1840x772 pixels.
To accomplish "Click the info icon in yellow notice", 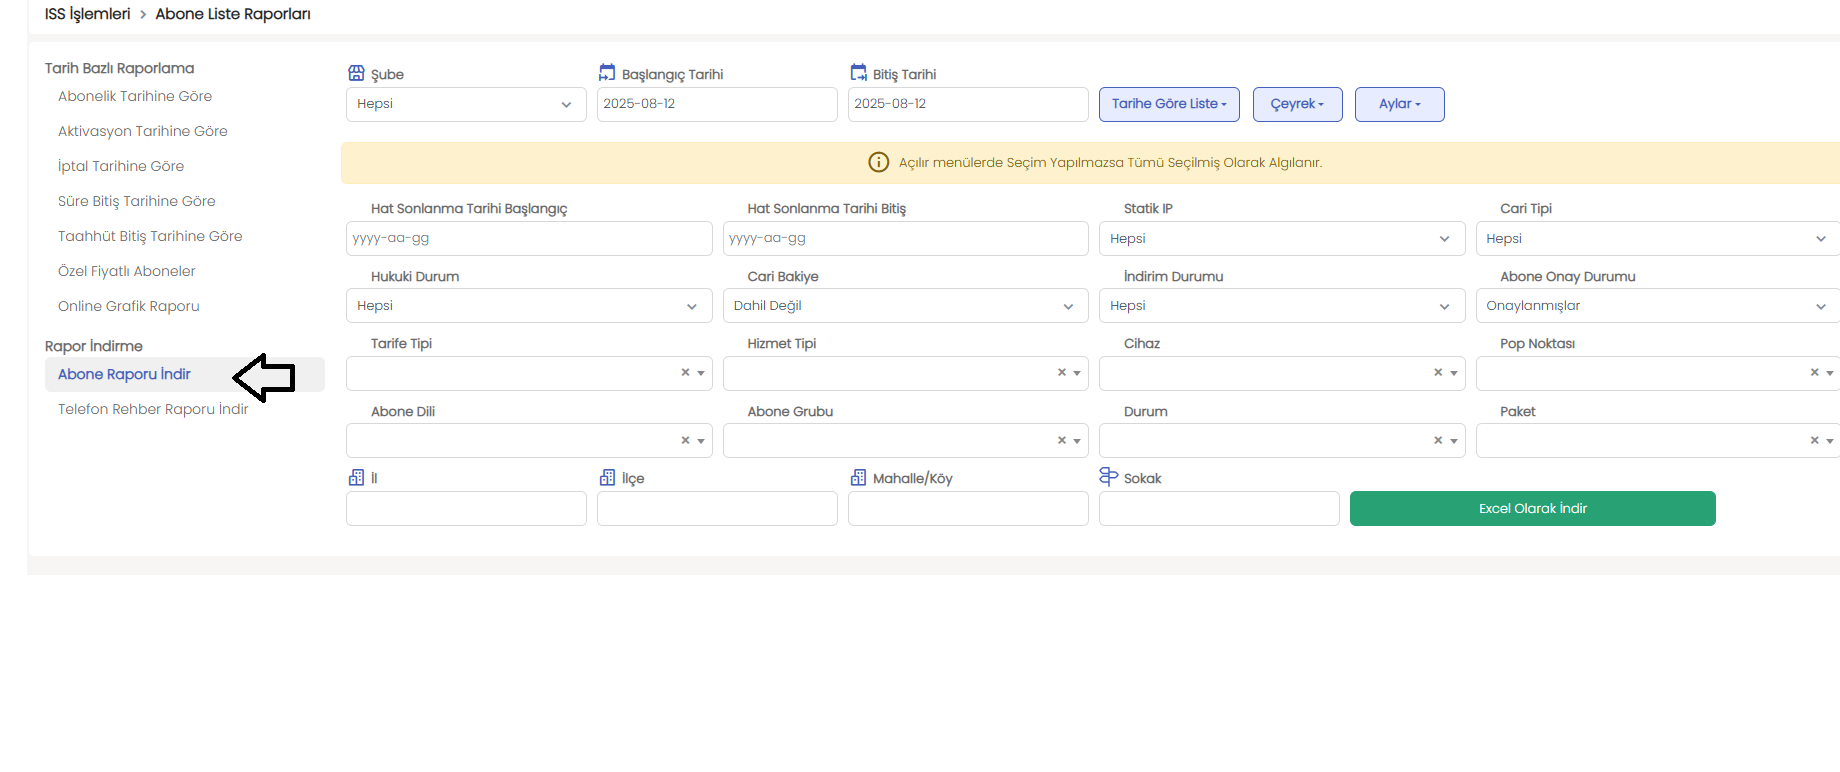I will (878, 162).
